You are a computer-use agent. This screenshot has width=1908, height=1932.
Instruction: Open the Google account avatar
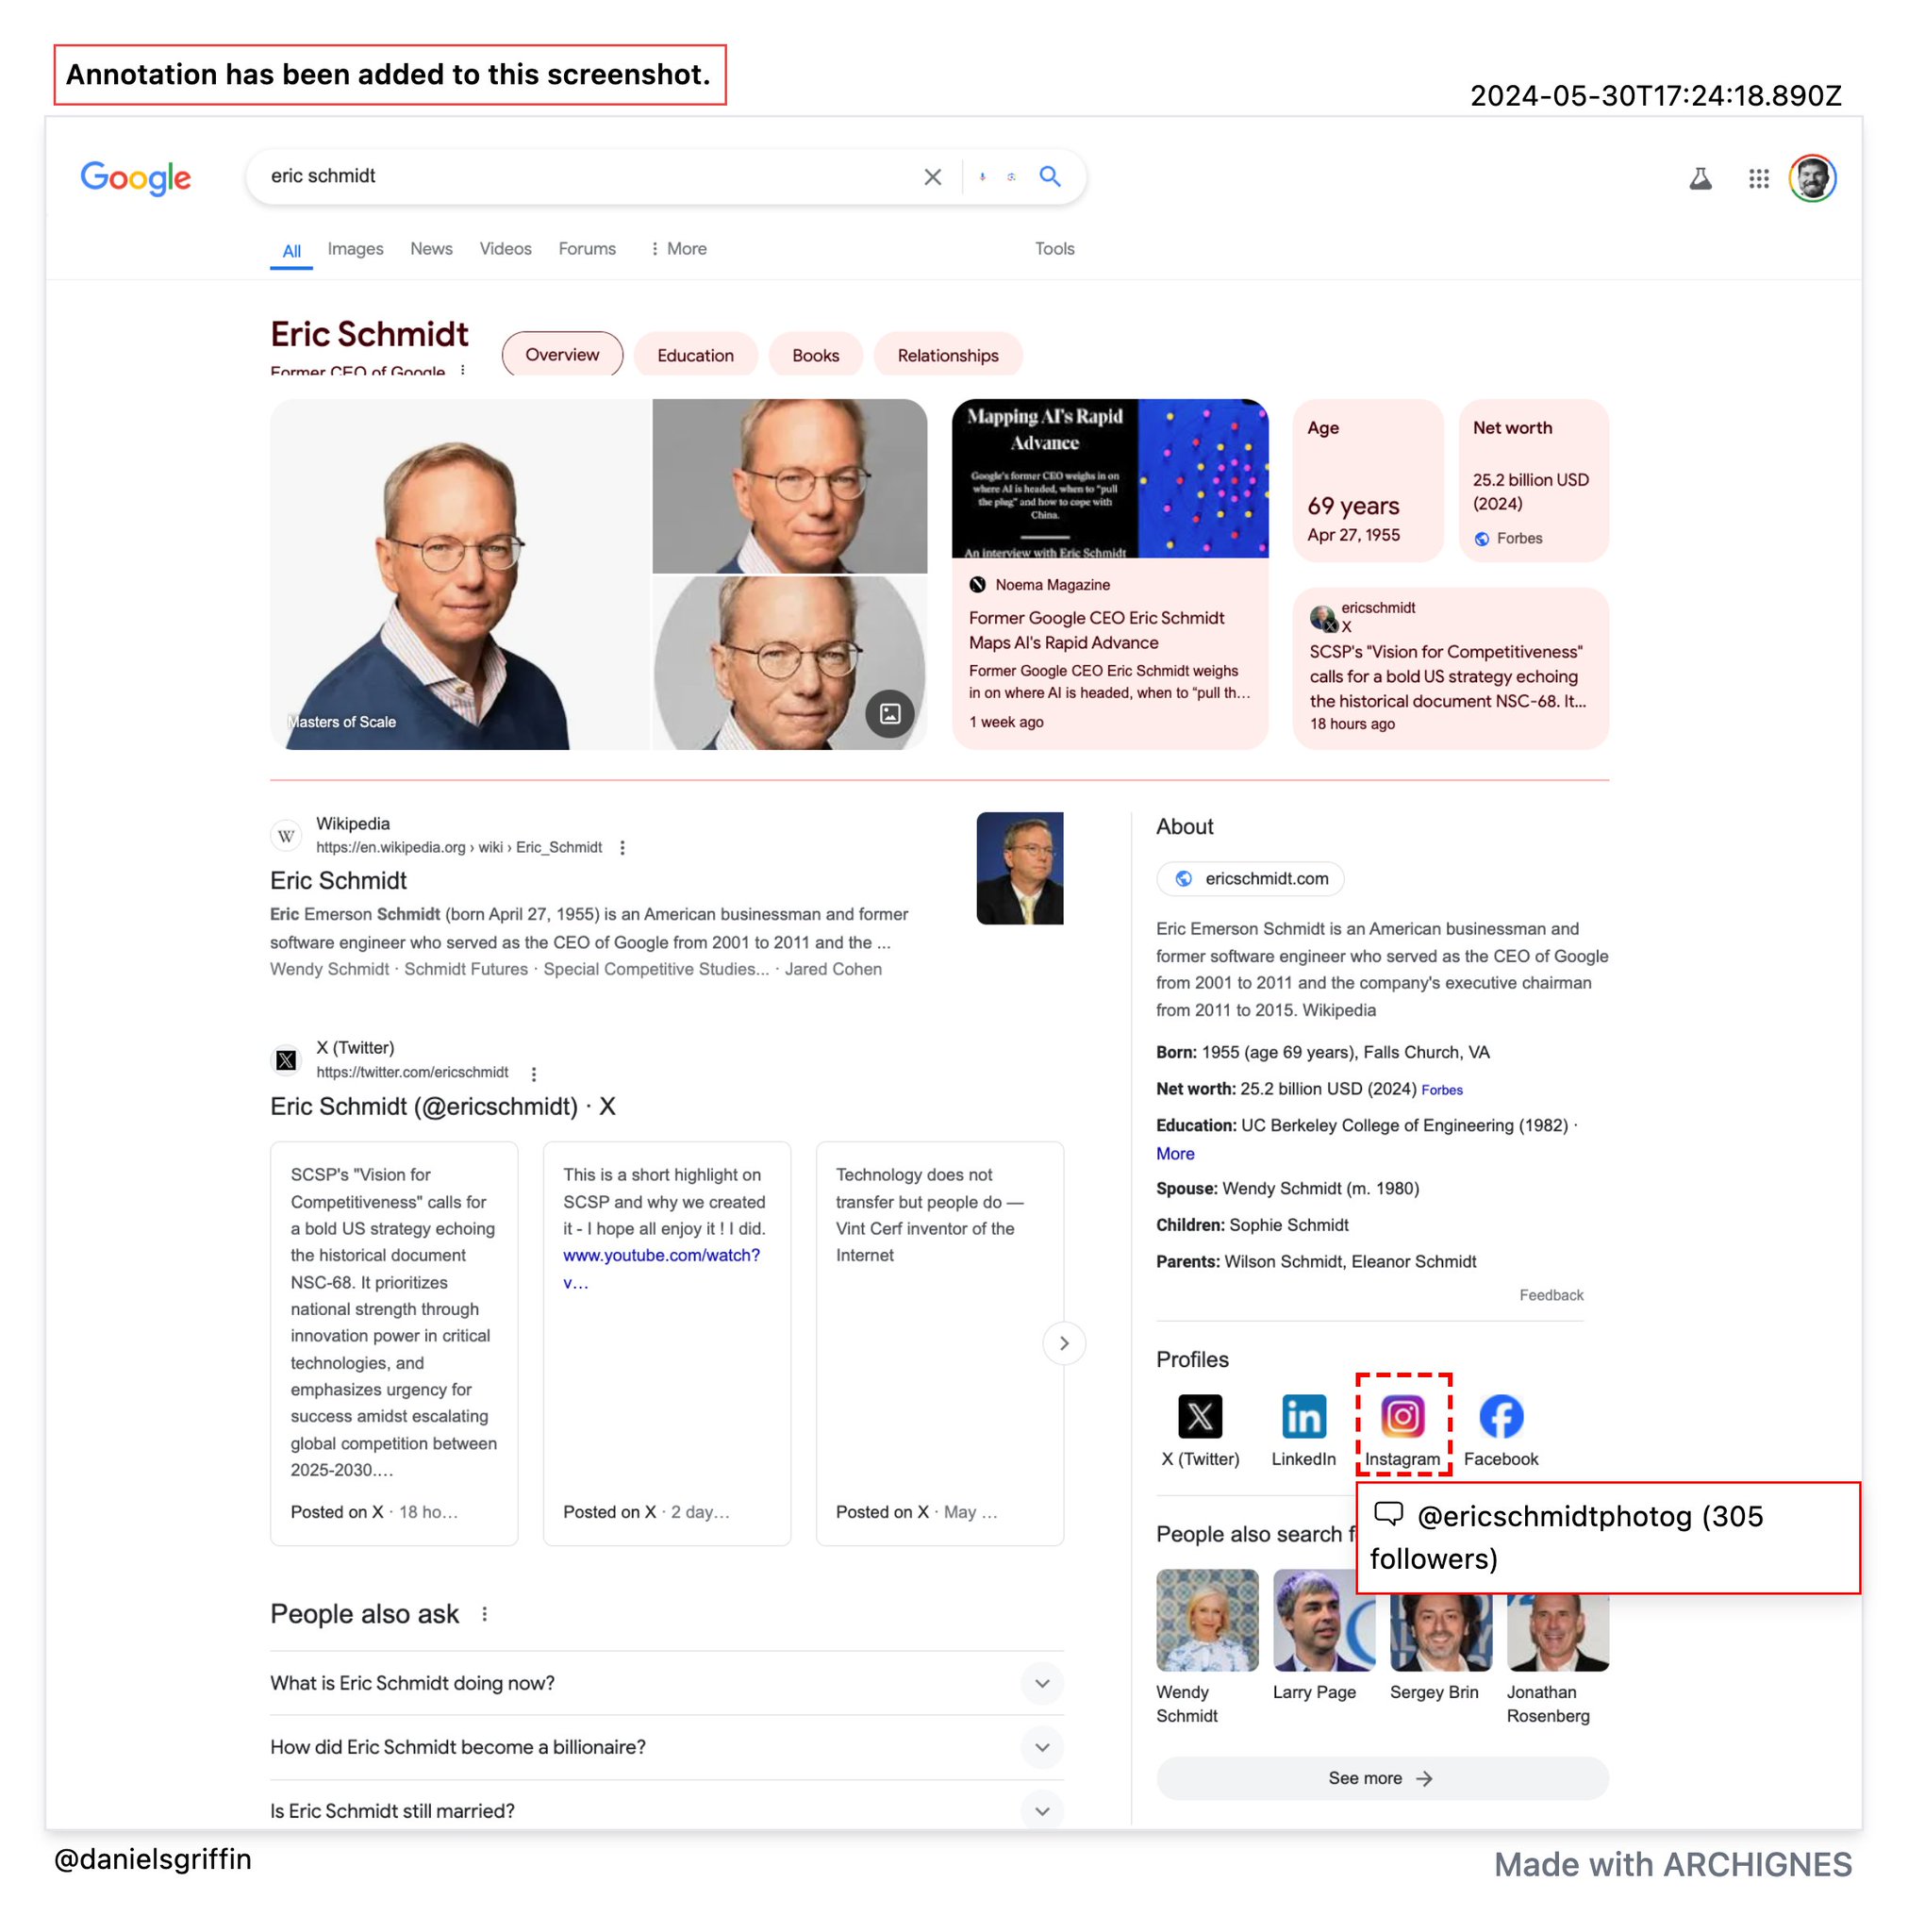tap(1812, 179)
